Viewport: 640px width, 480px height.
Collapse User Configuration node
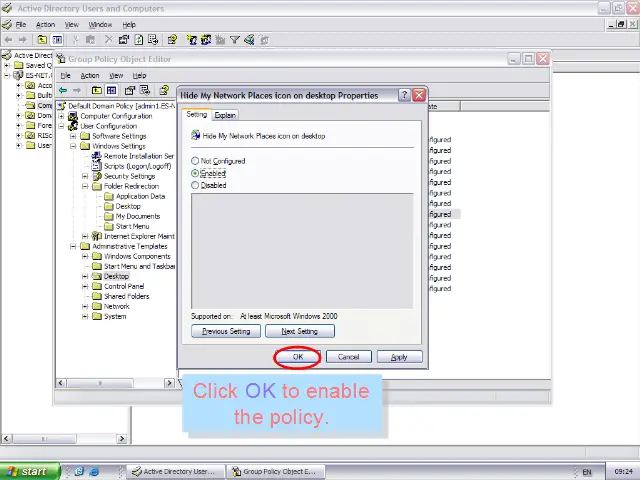(x=61, y=126)
